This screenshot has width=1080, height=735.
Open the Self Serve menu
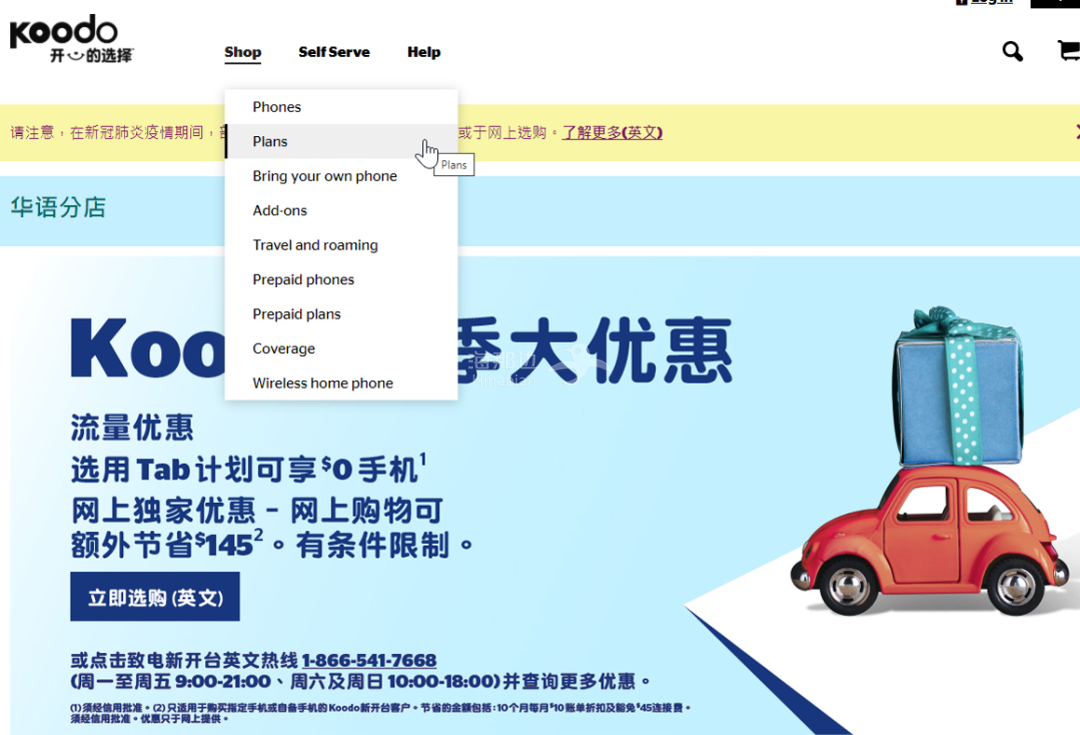click(334, 52)
